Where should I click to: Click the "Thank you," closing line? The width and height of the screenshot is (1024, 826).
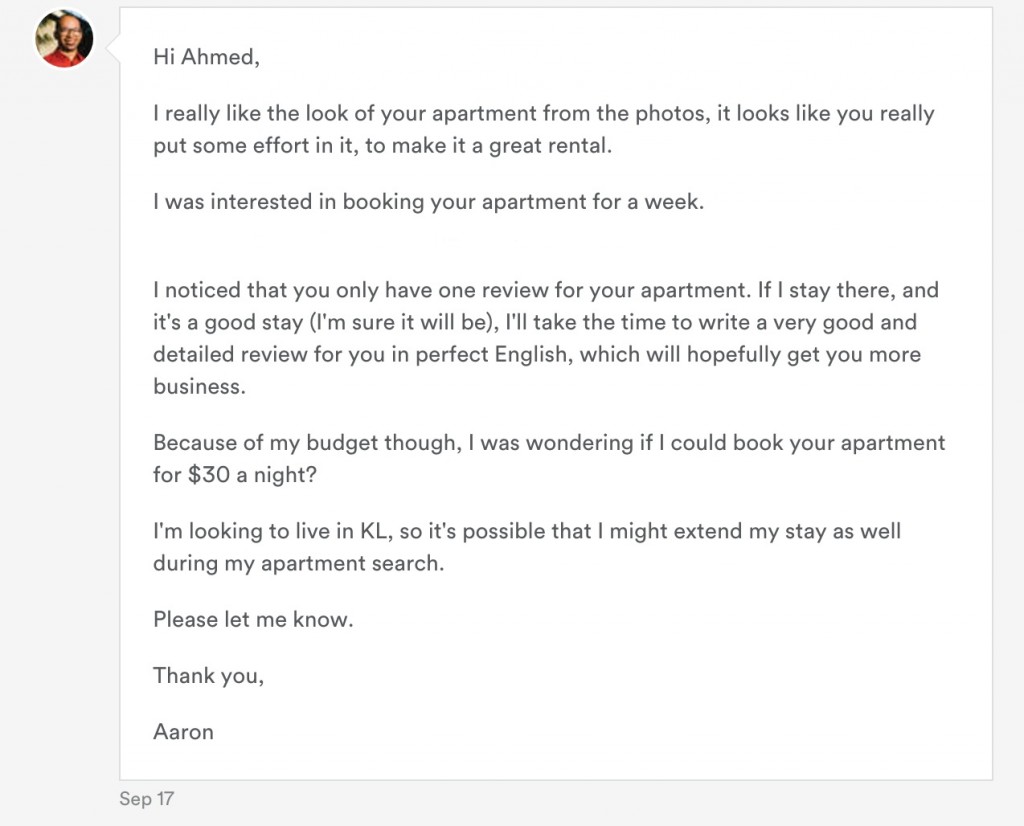click(x=208, y=676)
